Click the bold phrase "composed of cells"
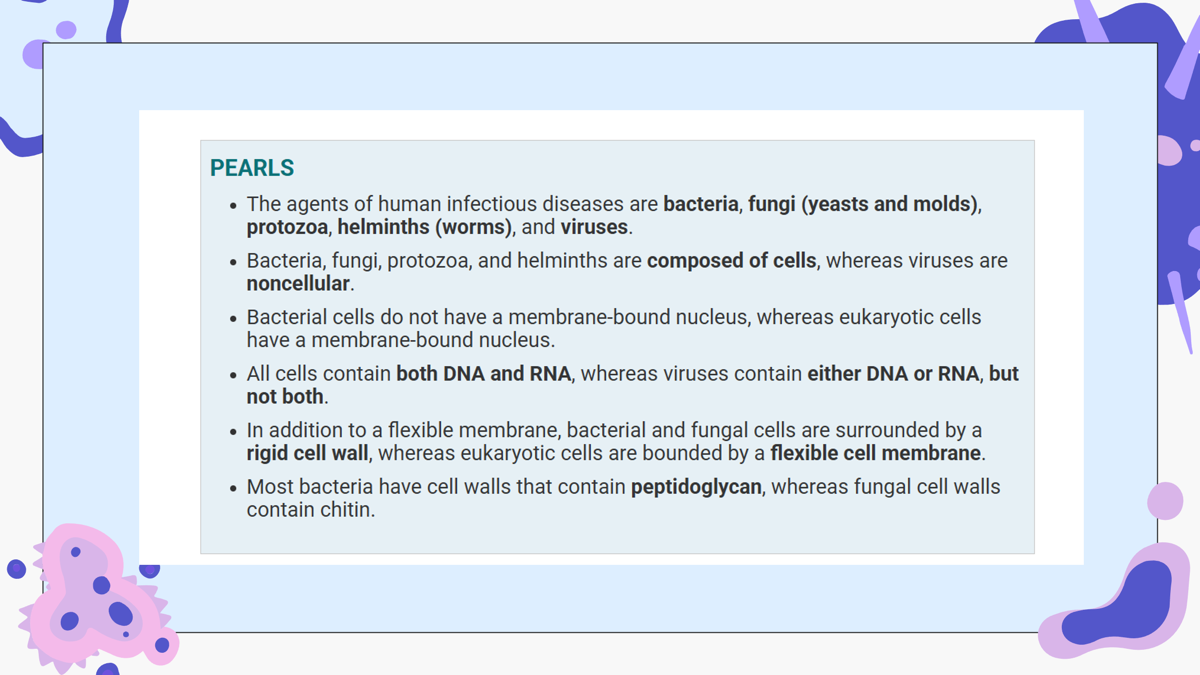This screenshot has height=675, width=1200. pos(731,261)
